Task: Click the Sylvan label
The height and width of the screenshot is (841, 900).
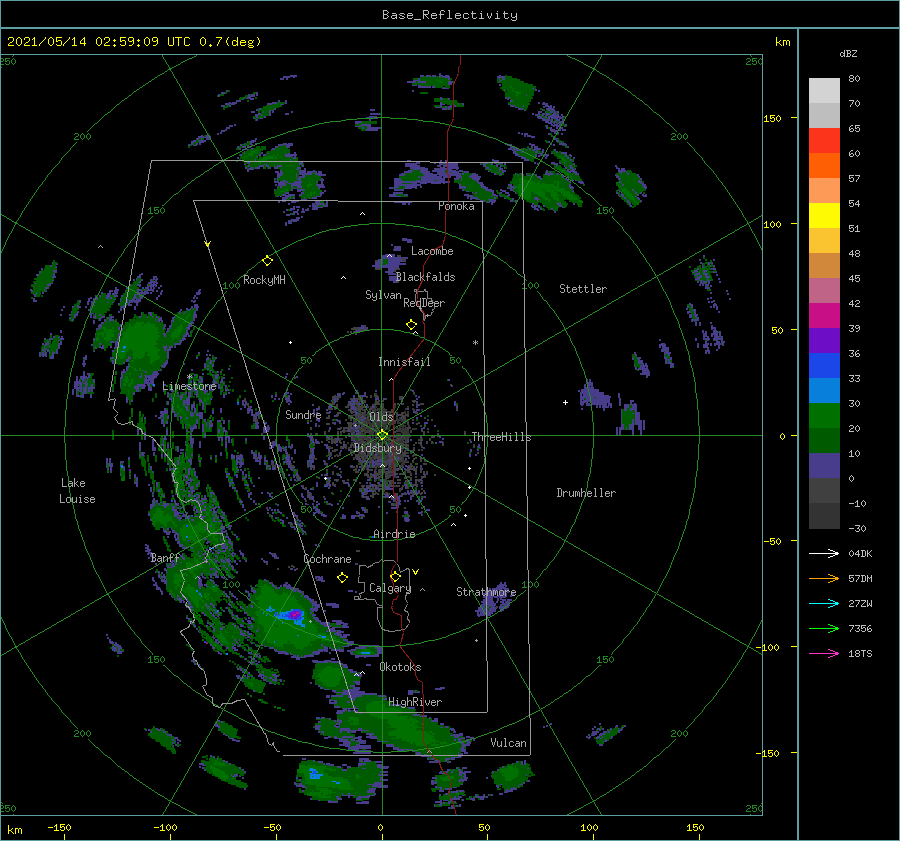Action: (x=383, y=295)
